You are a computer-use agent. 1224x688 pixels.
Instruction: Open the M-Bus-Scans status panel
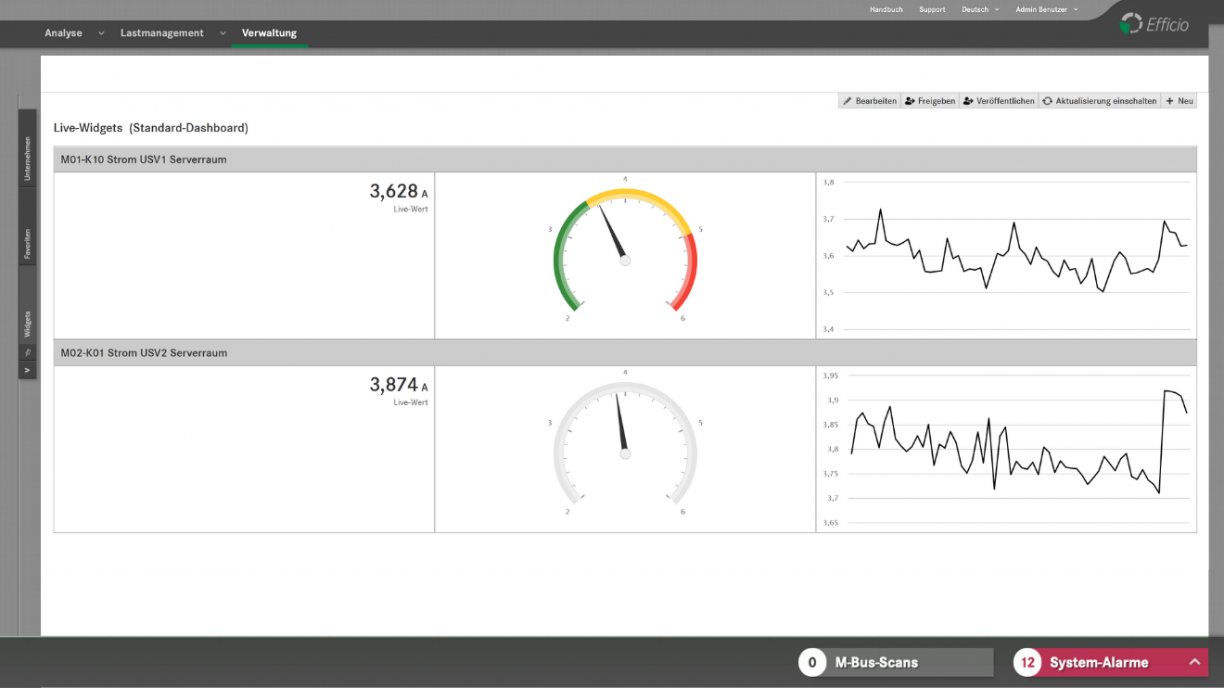pyautogui.click(x=896, y=662)
